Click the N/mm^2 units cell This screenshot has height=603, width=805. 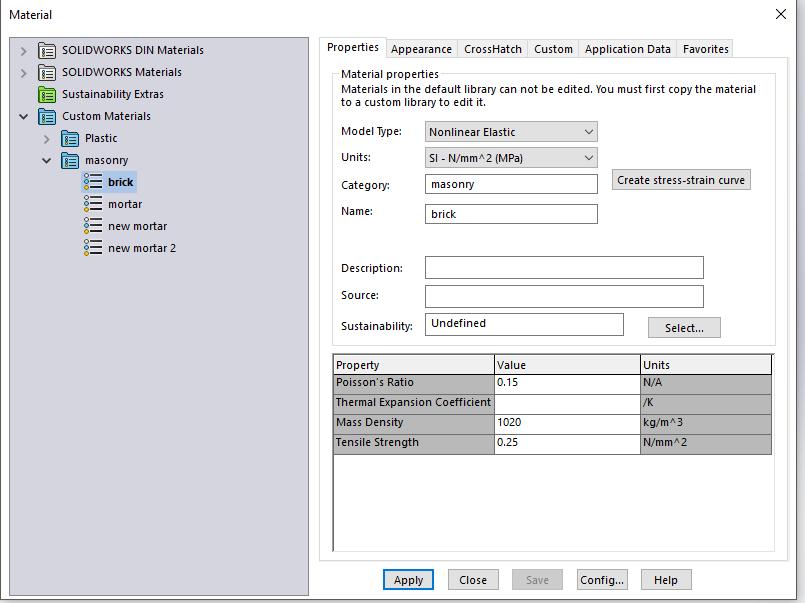(x=706, y=443)
